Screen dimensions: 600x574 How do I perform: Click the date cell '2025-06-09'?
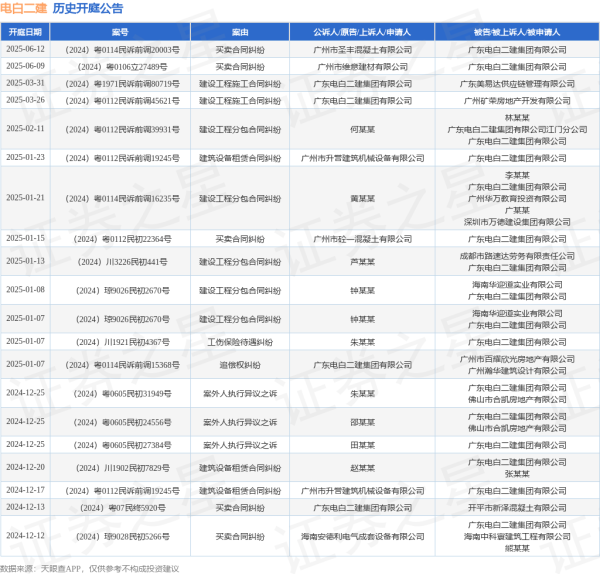[25, 66]
